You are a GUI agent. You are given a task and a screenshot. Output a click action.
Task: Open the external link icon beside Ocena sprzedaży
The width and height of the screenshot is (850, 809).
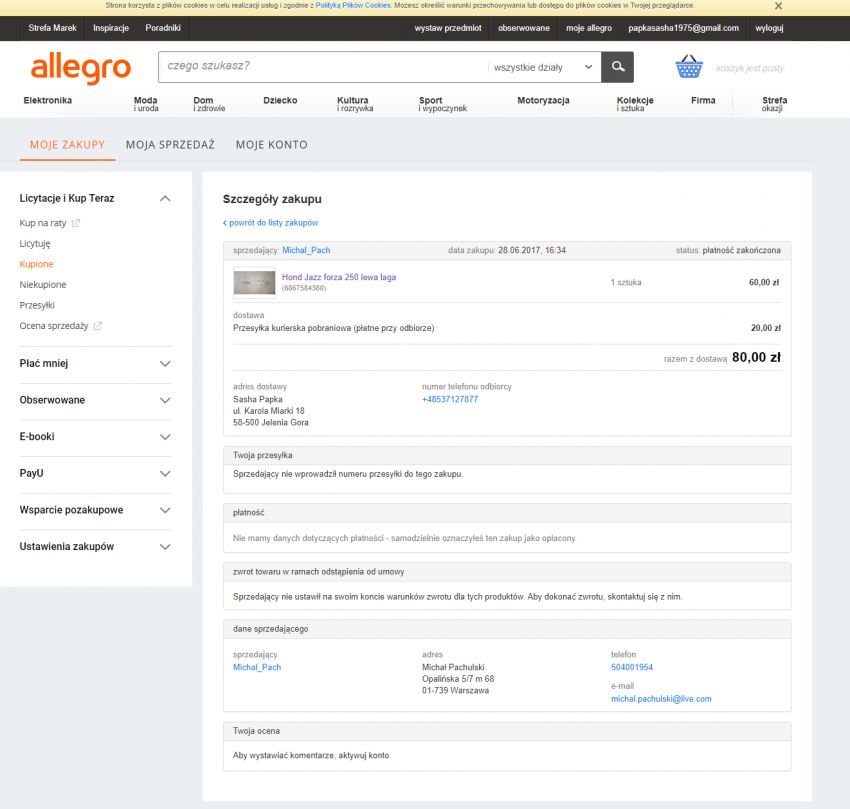click(x=98, y=326)
